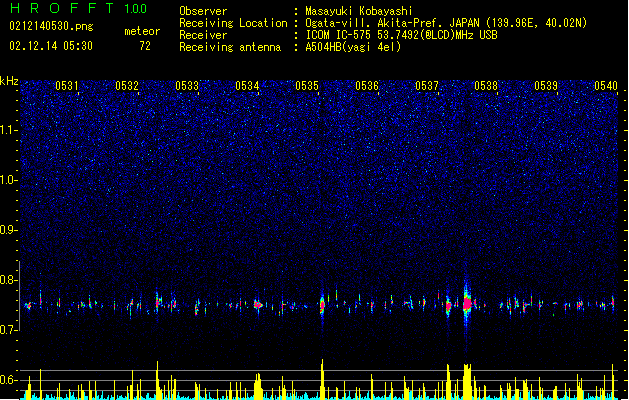The width and height of the screenshot is (629, 400).
Task: Click the 0538 time marker
Action: pyautogui.click(x=486, y=86)
